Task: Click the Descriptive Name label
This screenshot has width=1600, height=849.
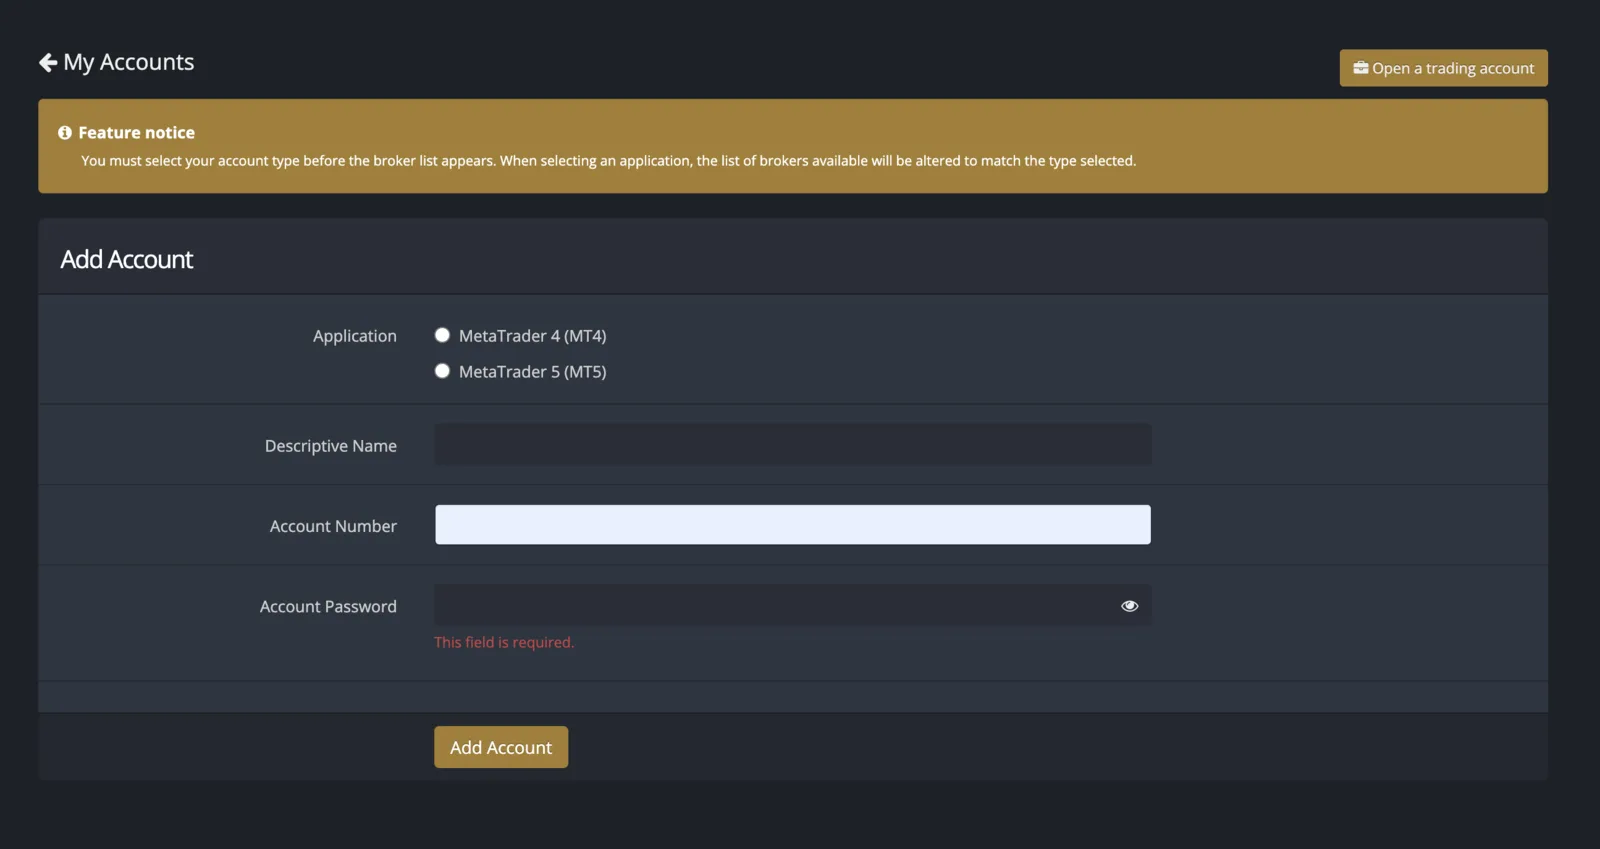Action: 331,446
